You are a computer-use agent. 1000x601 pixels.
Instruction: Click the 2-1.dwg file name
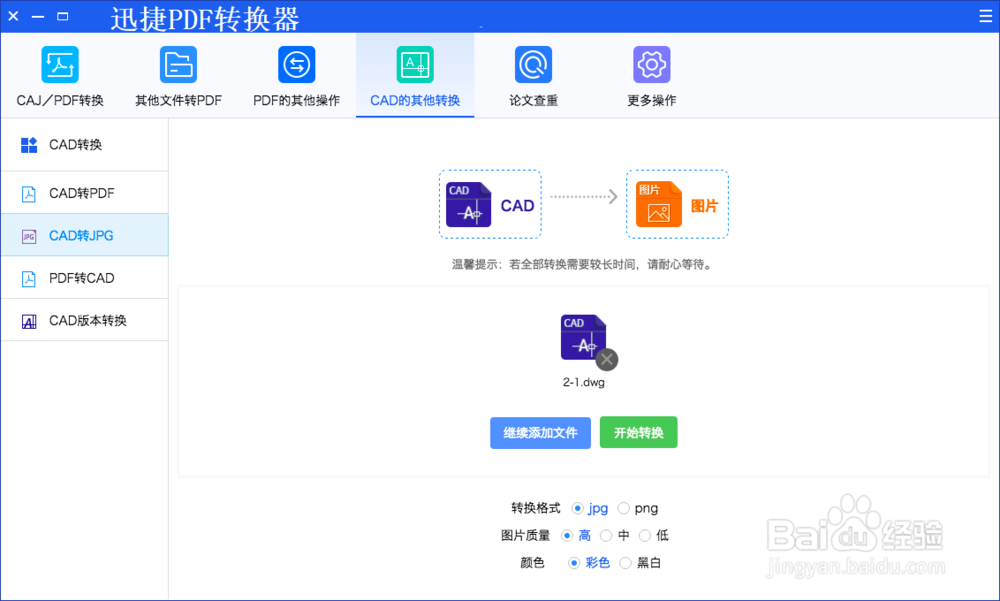click(x=584, y=382)
